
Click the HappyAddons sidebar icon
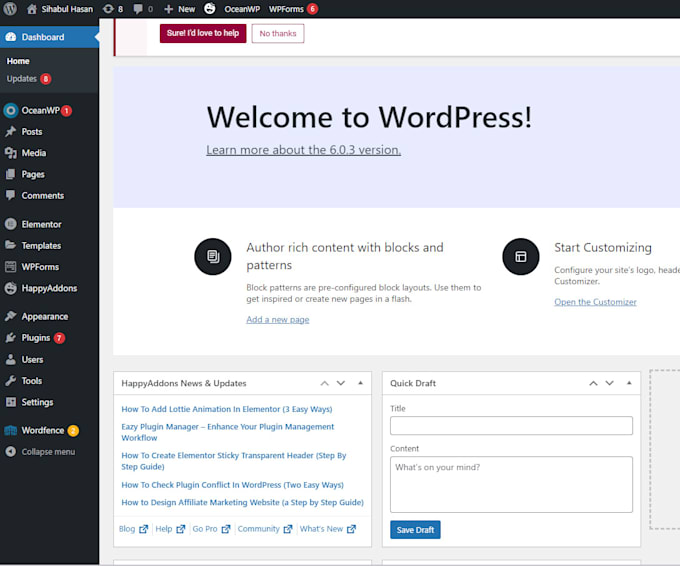click(11, 288)
